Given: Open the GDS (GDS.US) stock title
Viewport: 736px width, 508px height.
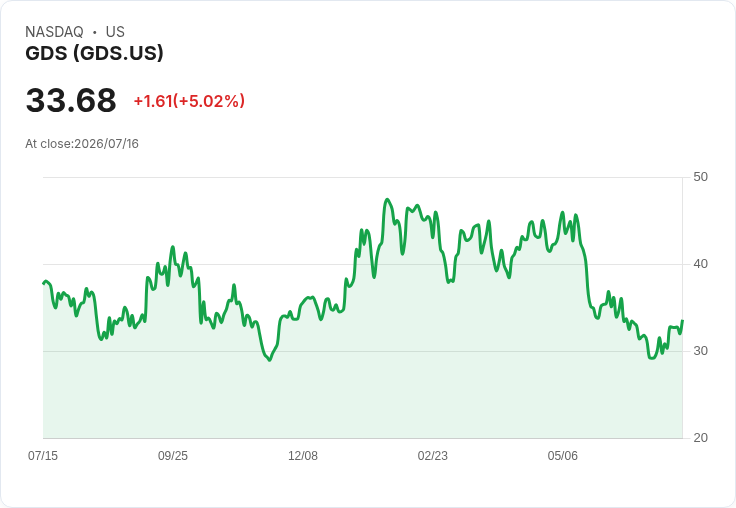Looking at the screenshot, I should pos(94,53).
